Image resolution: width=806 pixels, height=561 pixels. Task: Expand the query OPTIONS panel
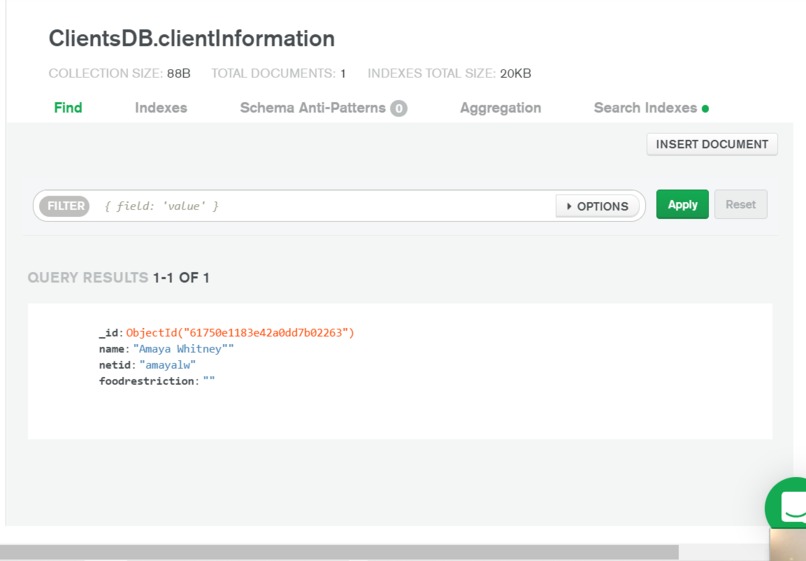597,206
